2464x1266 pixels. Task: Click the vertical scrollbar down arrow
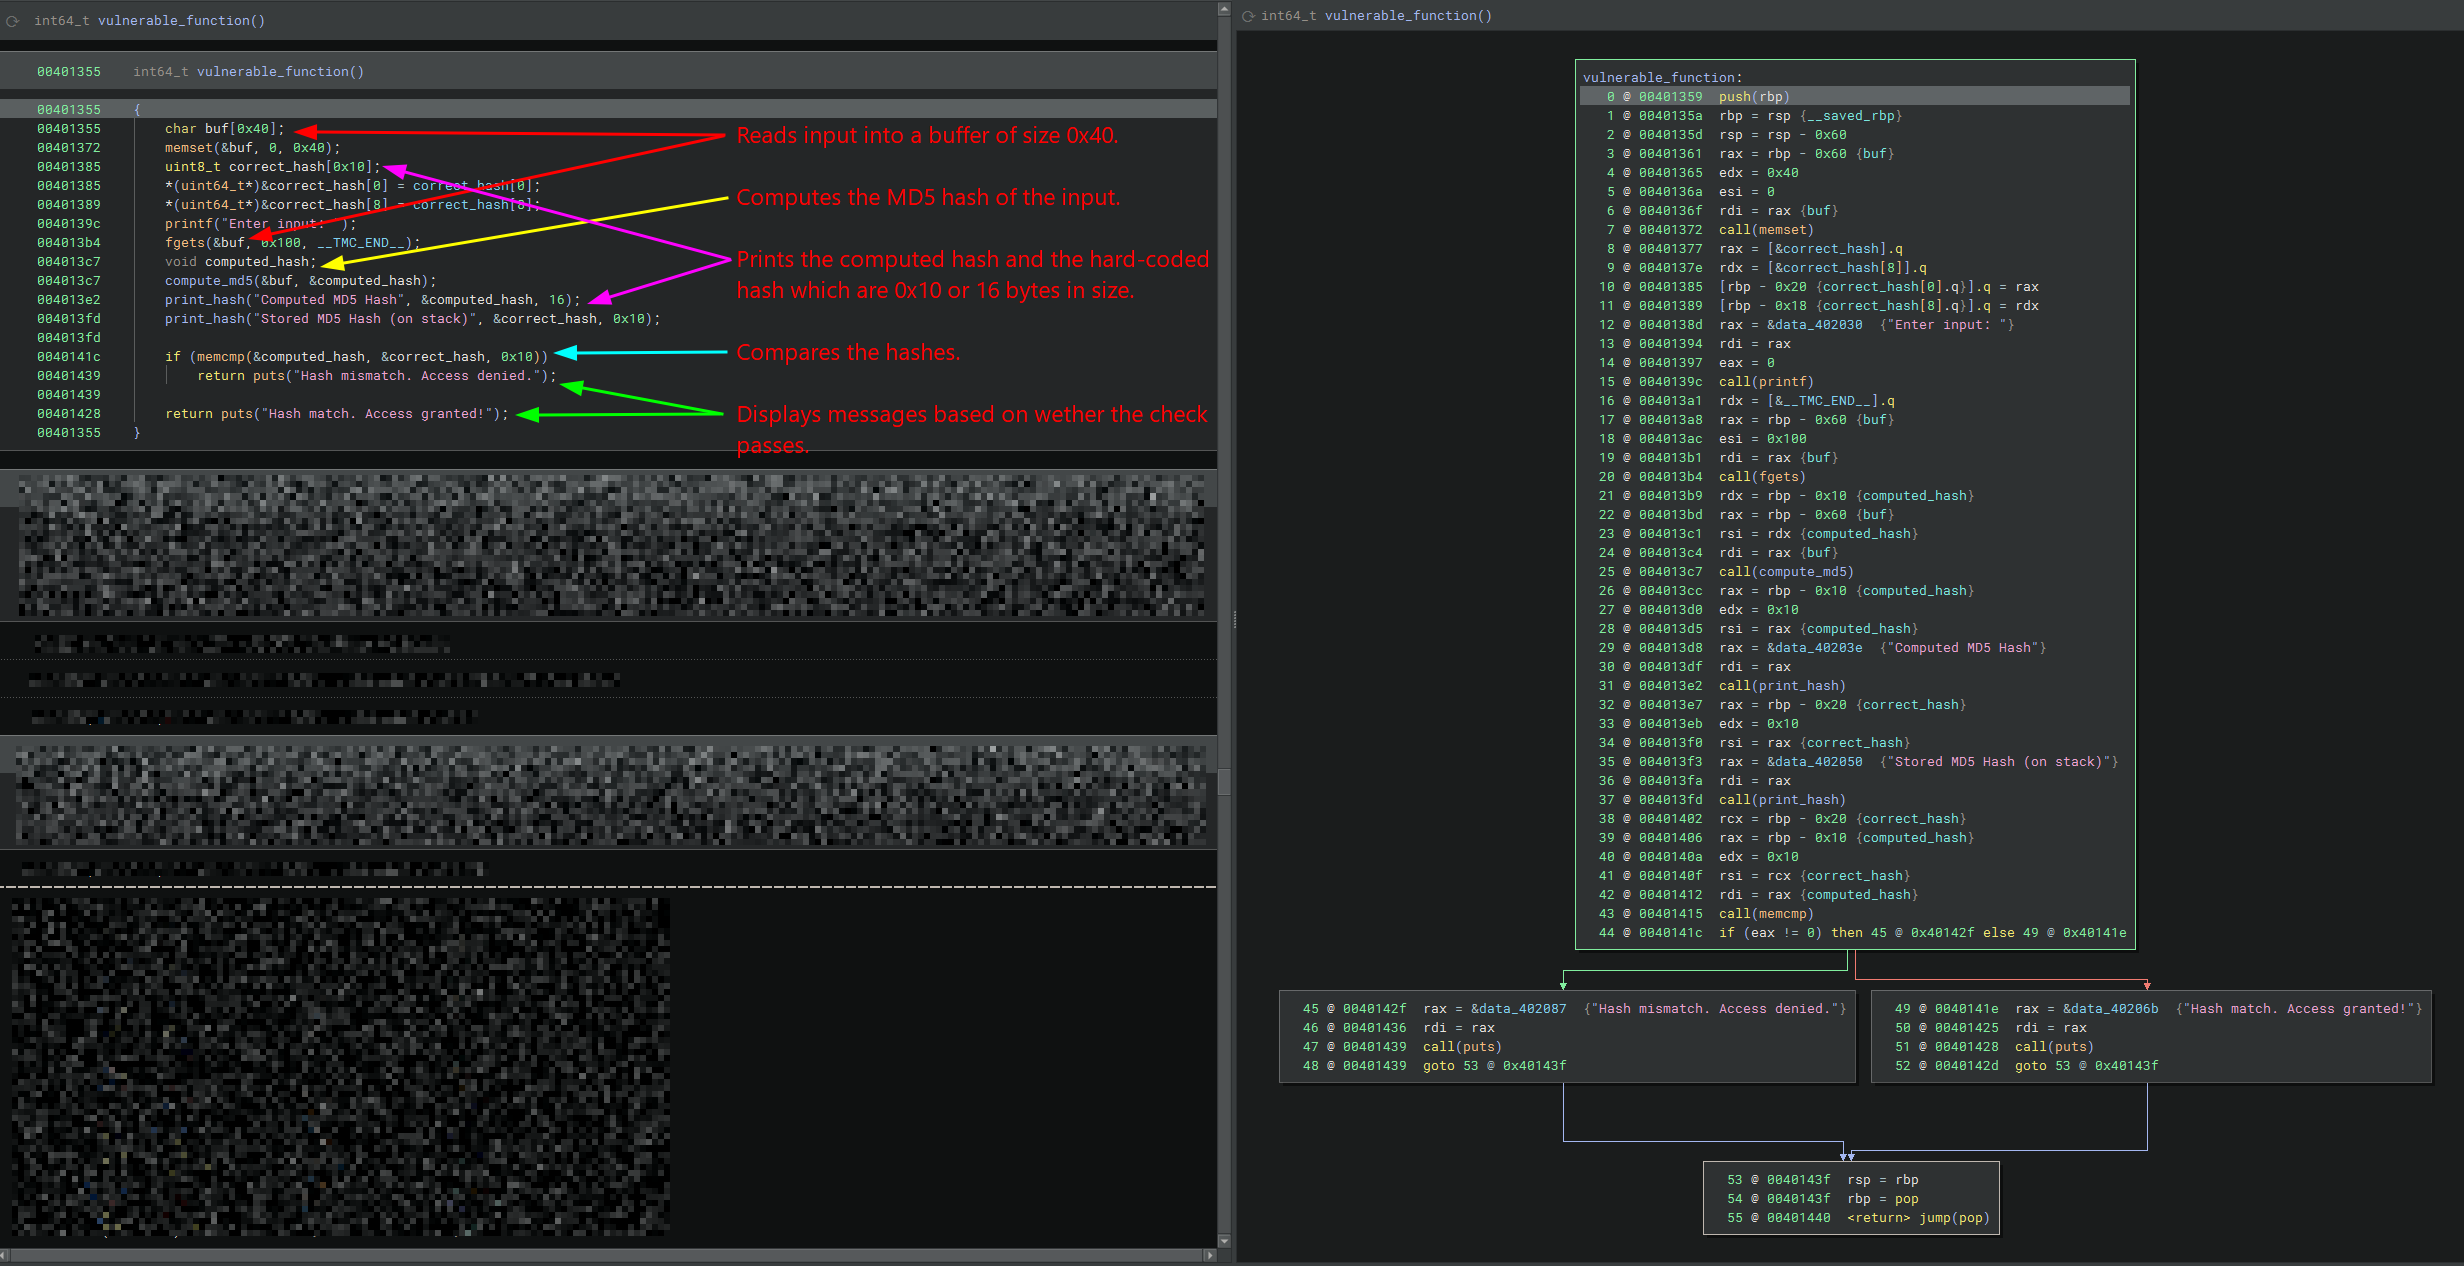[x=1224, y=1241]
